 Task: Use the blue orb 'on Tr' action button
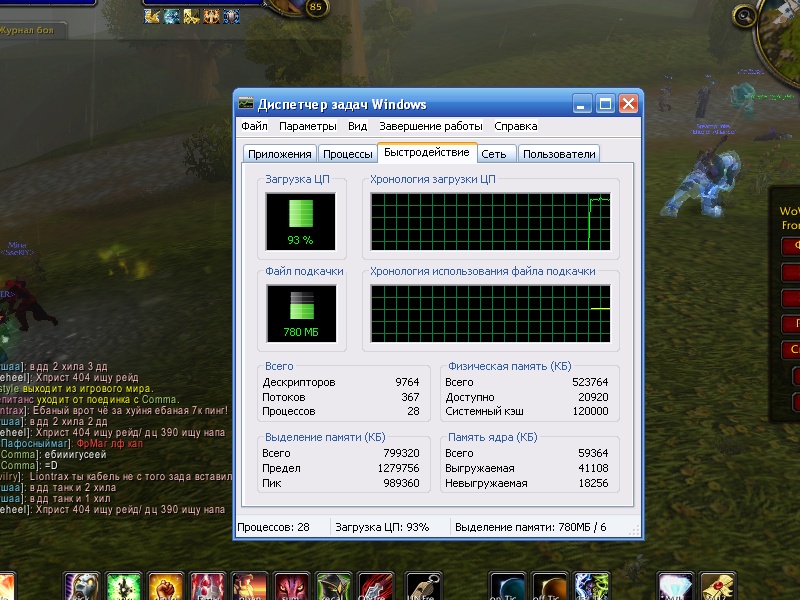507,587
